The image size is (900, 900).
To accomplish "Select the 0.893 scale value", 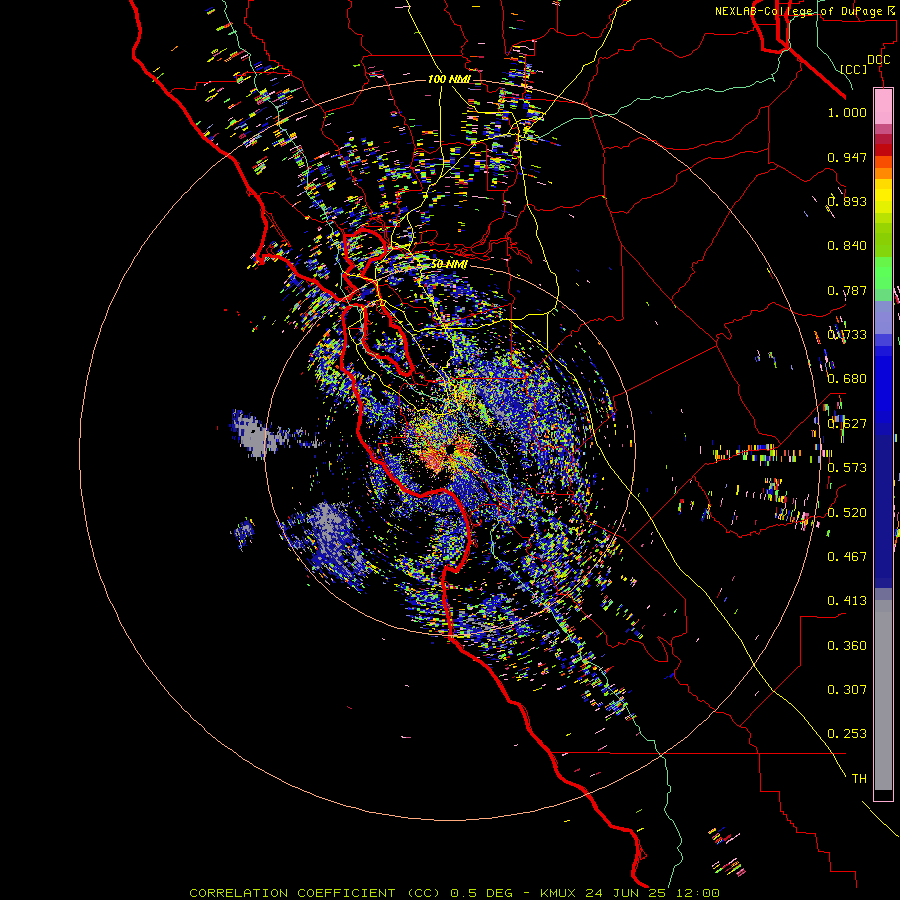I will click(x=847, y=201).
